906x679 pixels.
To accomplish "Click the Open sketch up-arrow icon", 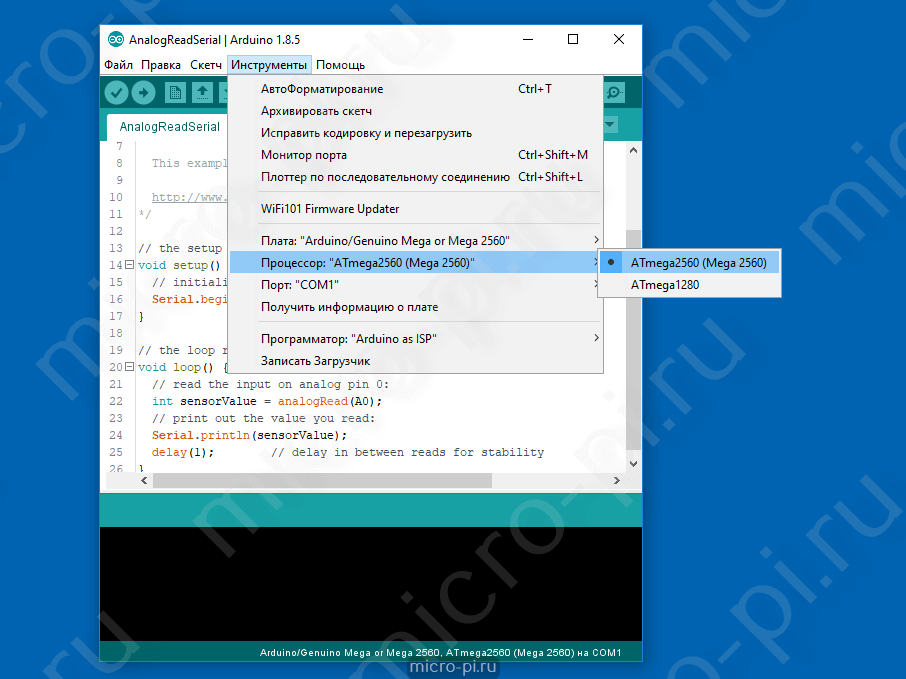I will pos(202,93).
